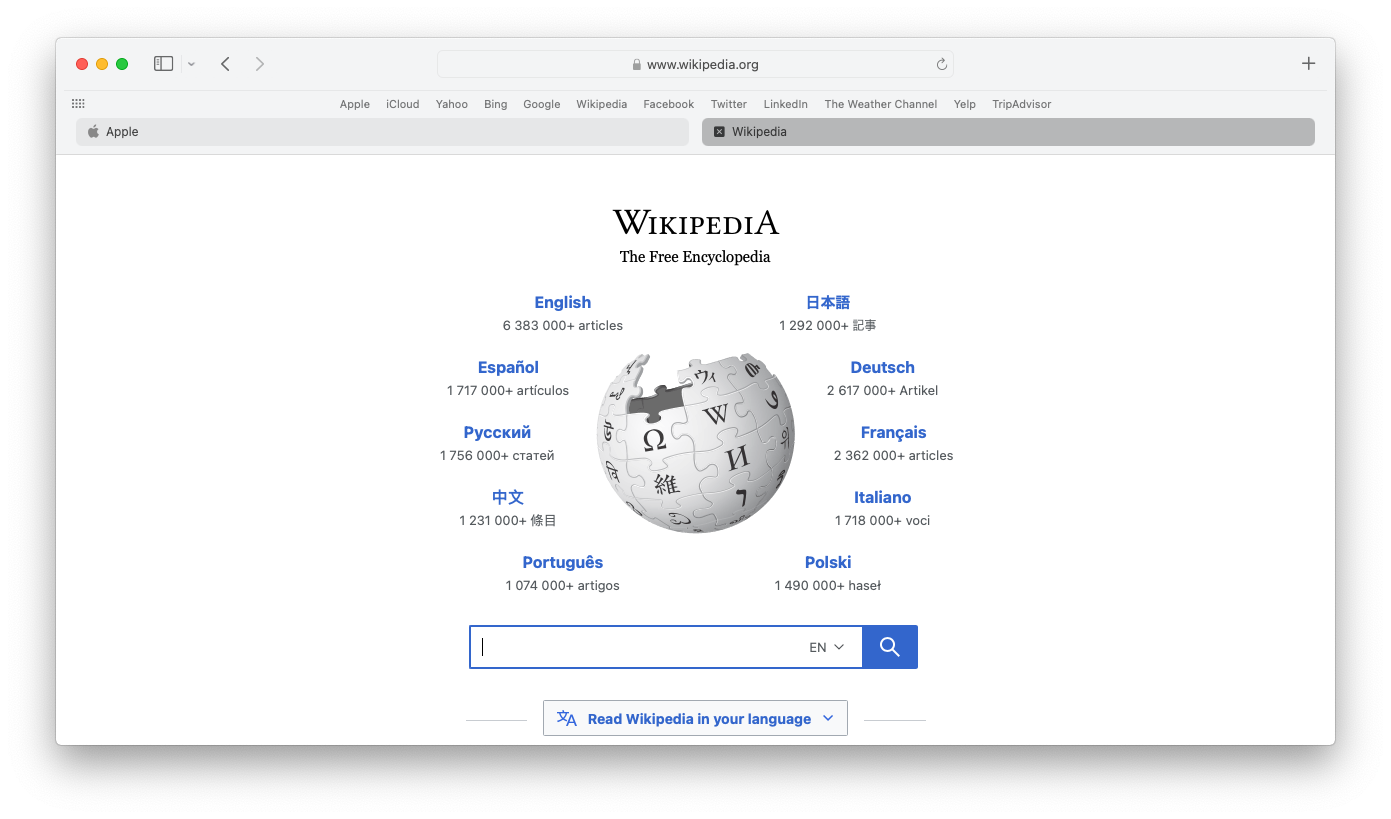Select the Wikipedia tab
The height and width of the screenshot is (819, 1391).
(1008, 132)
